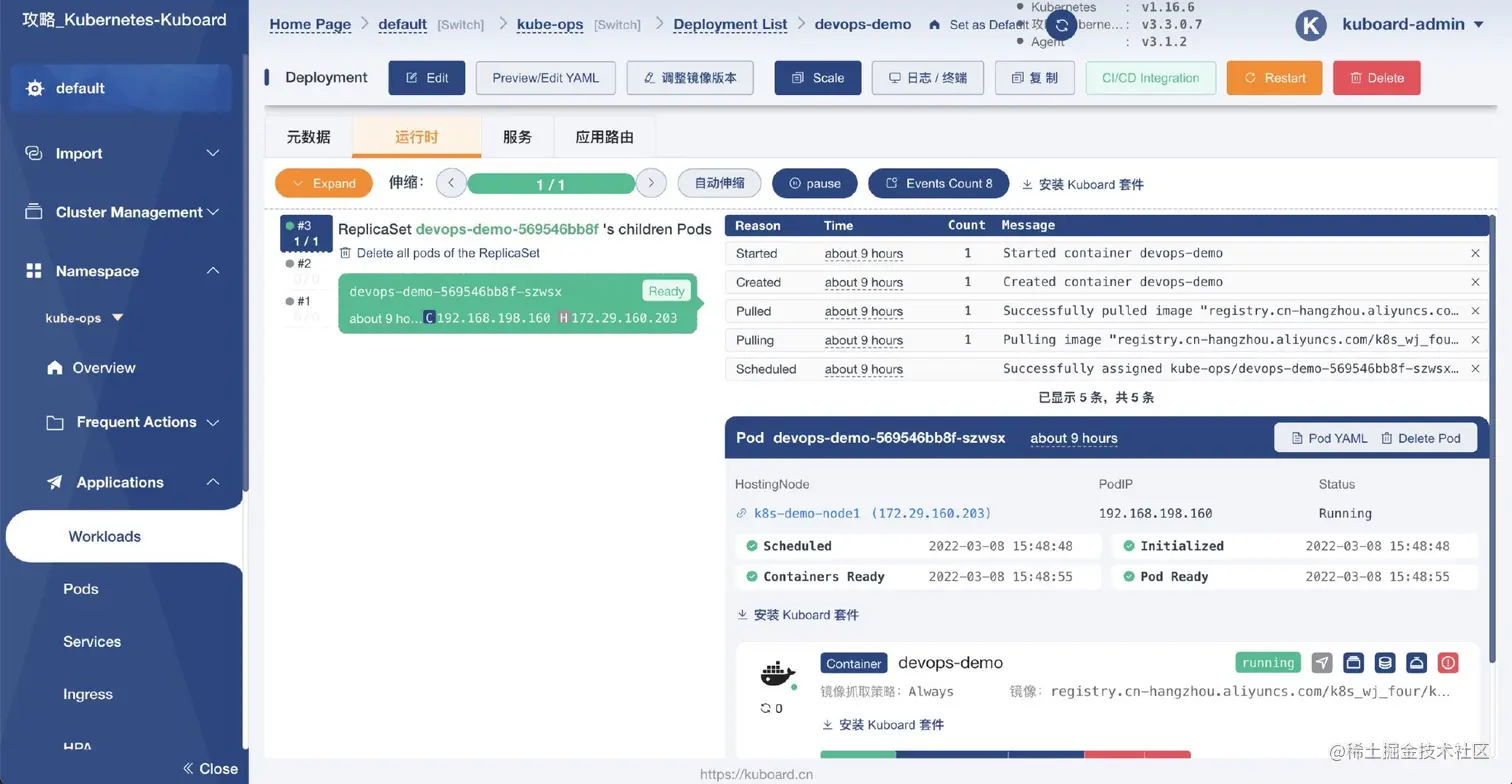This screenshot has height=784, width=1512.
Task: Dismiss the Started event row
Action: [1475, 254]
